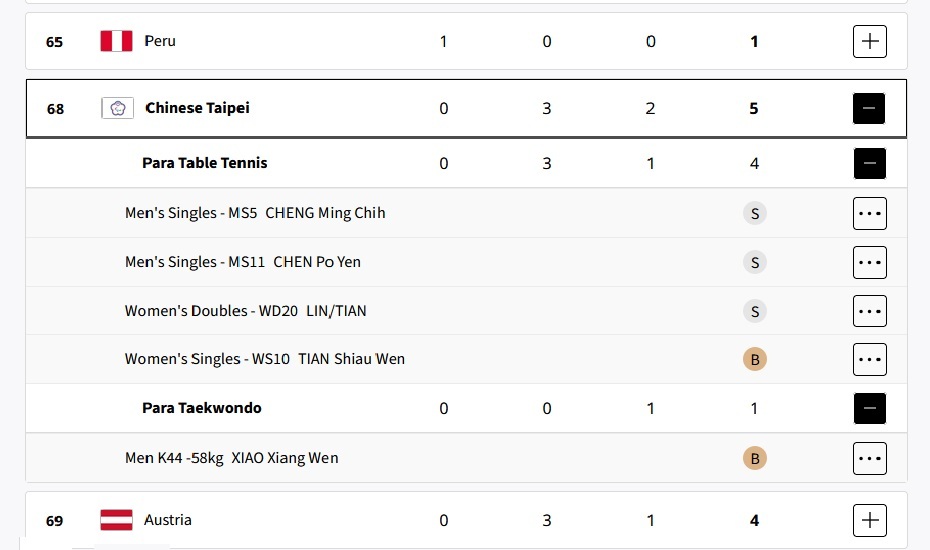Viewport: 930px width, 550px height.
Task: Open more options for TIAN Shiau Wen
Action: [870, 359]
